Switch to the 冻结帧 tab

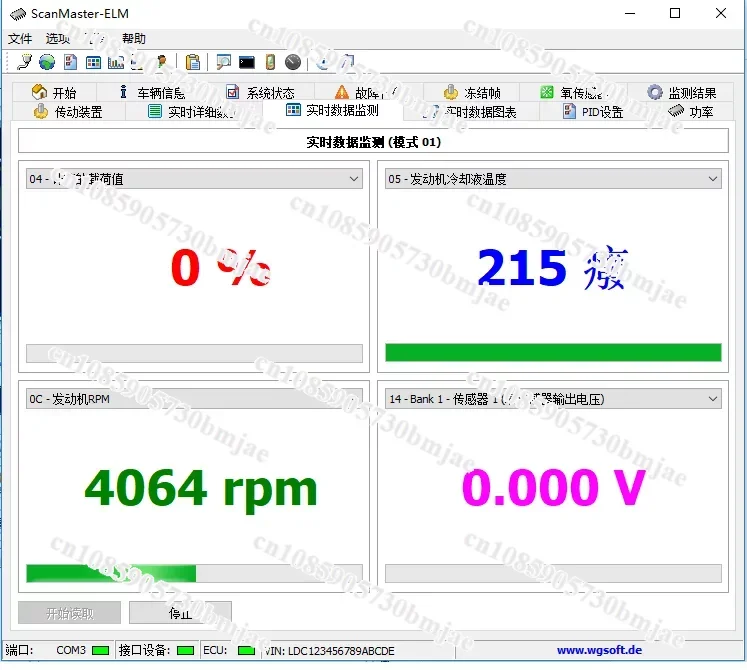[472, 92]
